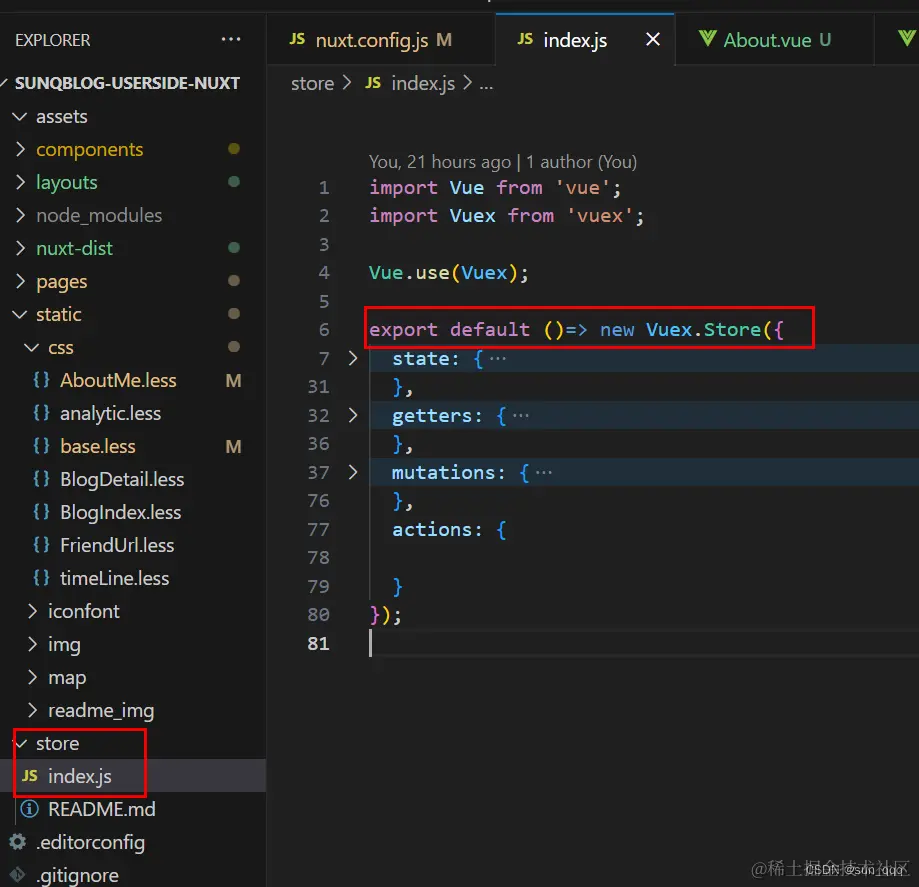The width and height of the screenshot is (919, 887).
Task: Open BlogDetail.less file
Action: pyautogui.click(x=122, y=479)
